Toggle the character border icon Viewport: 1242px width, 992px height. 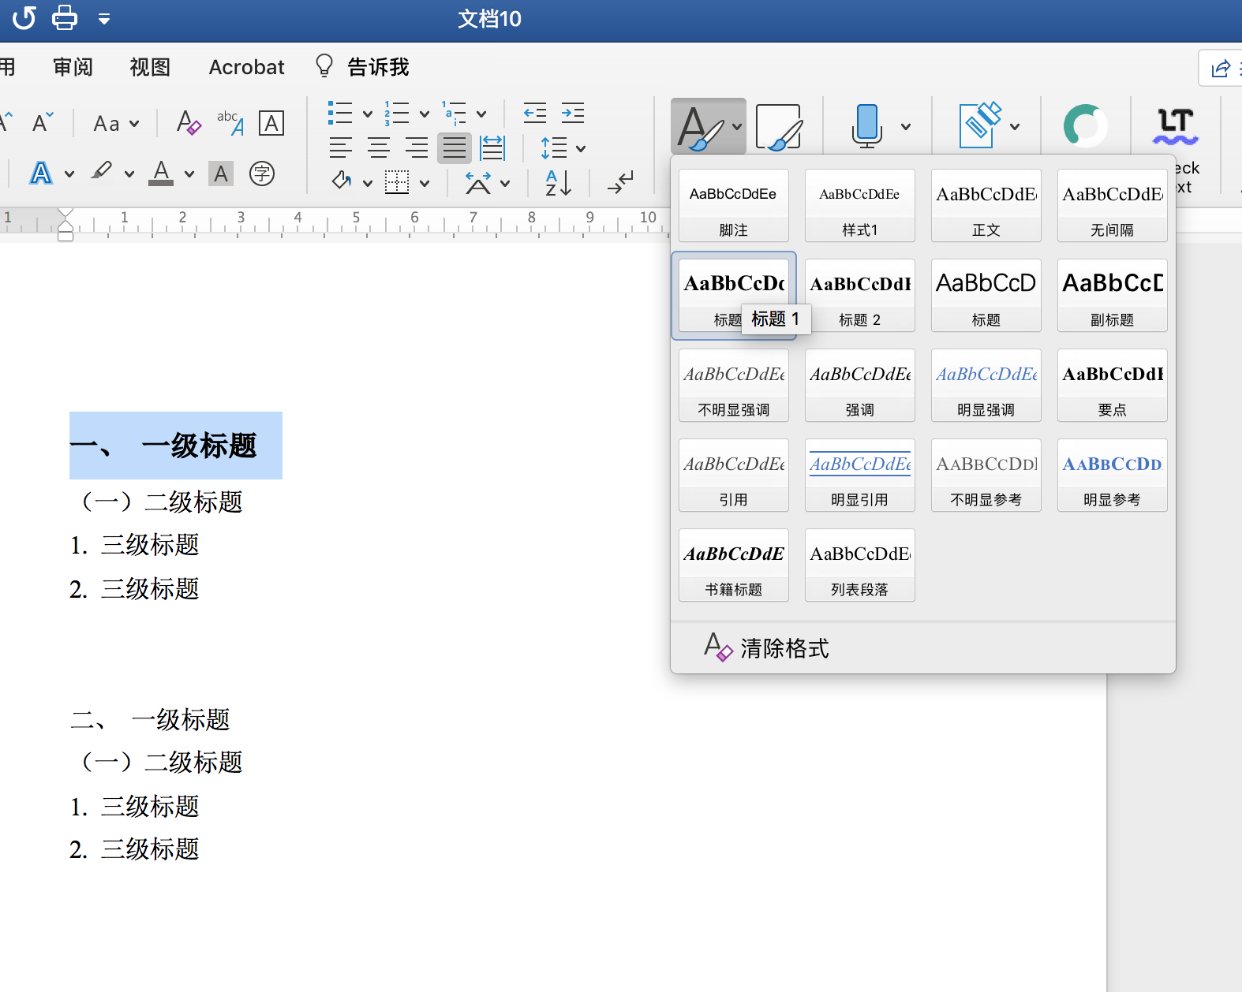point(271,123)
